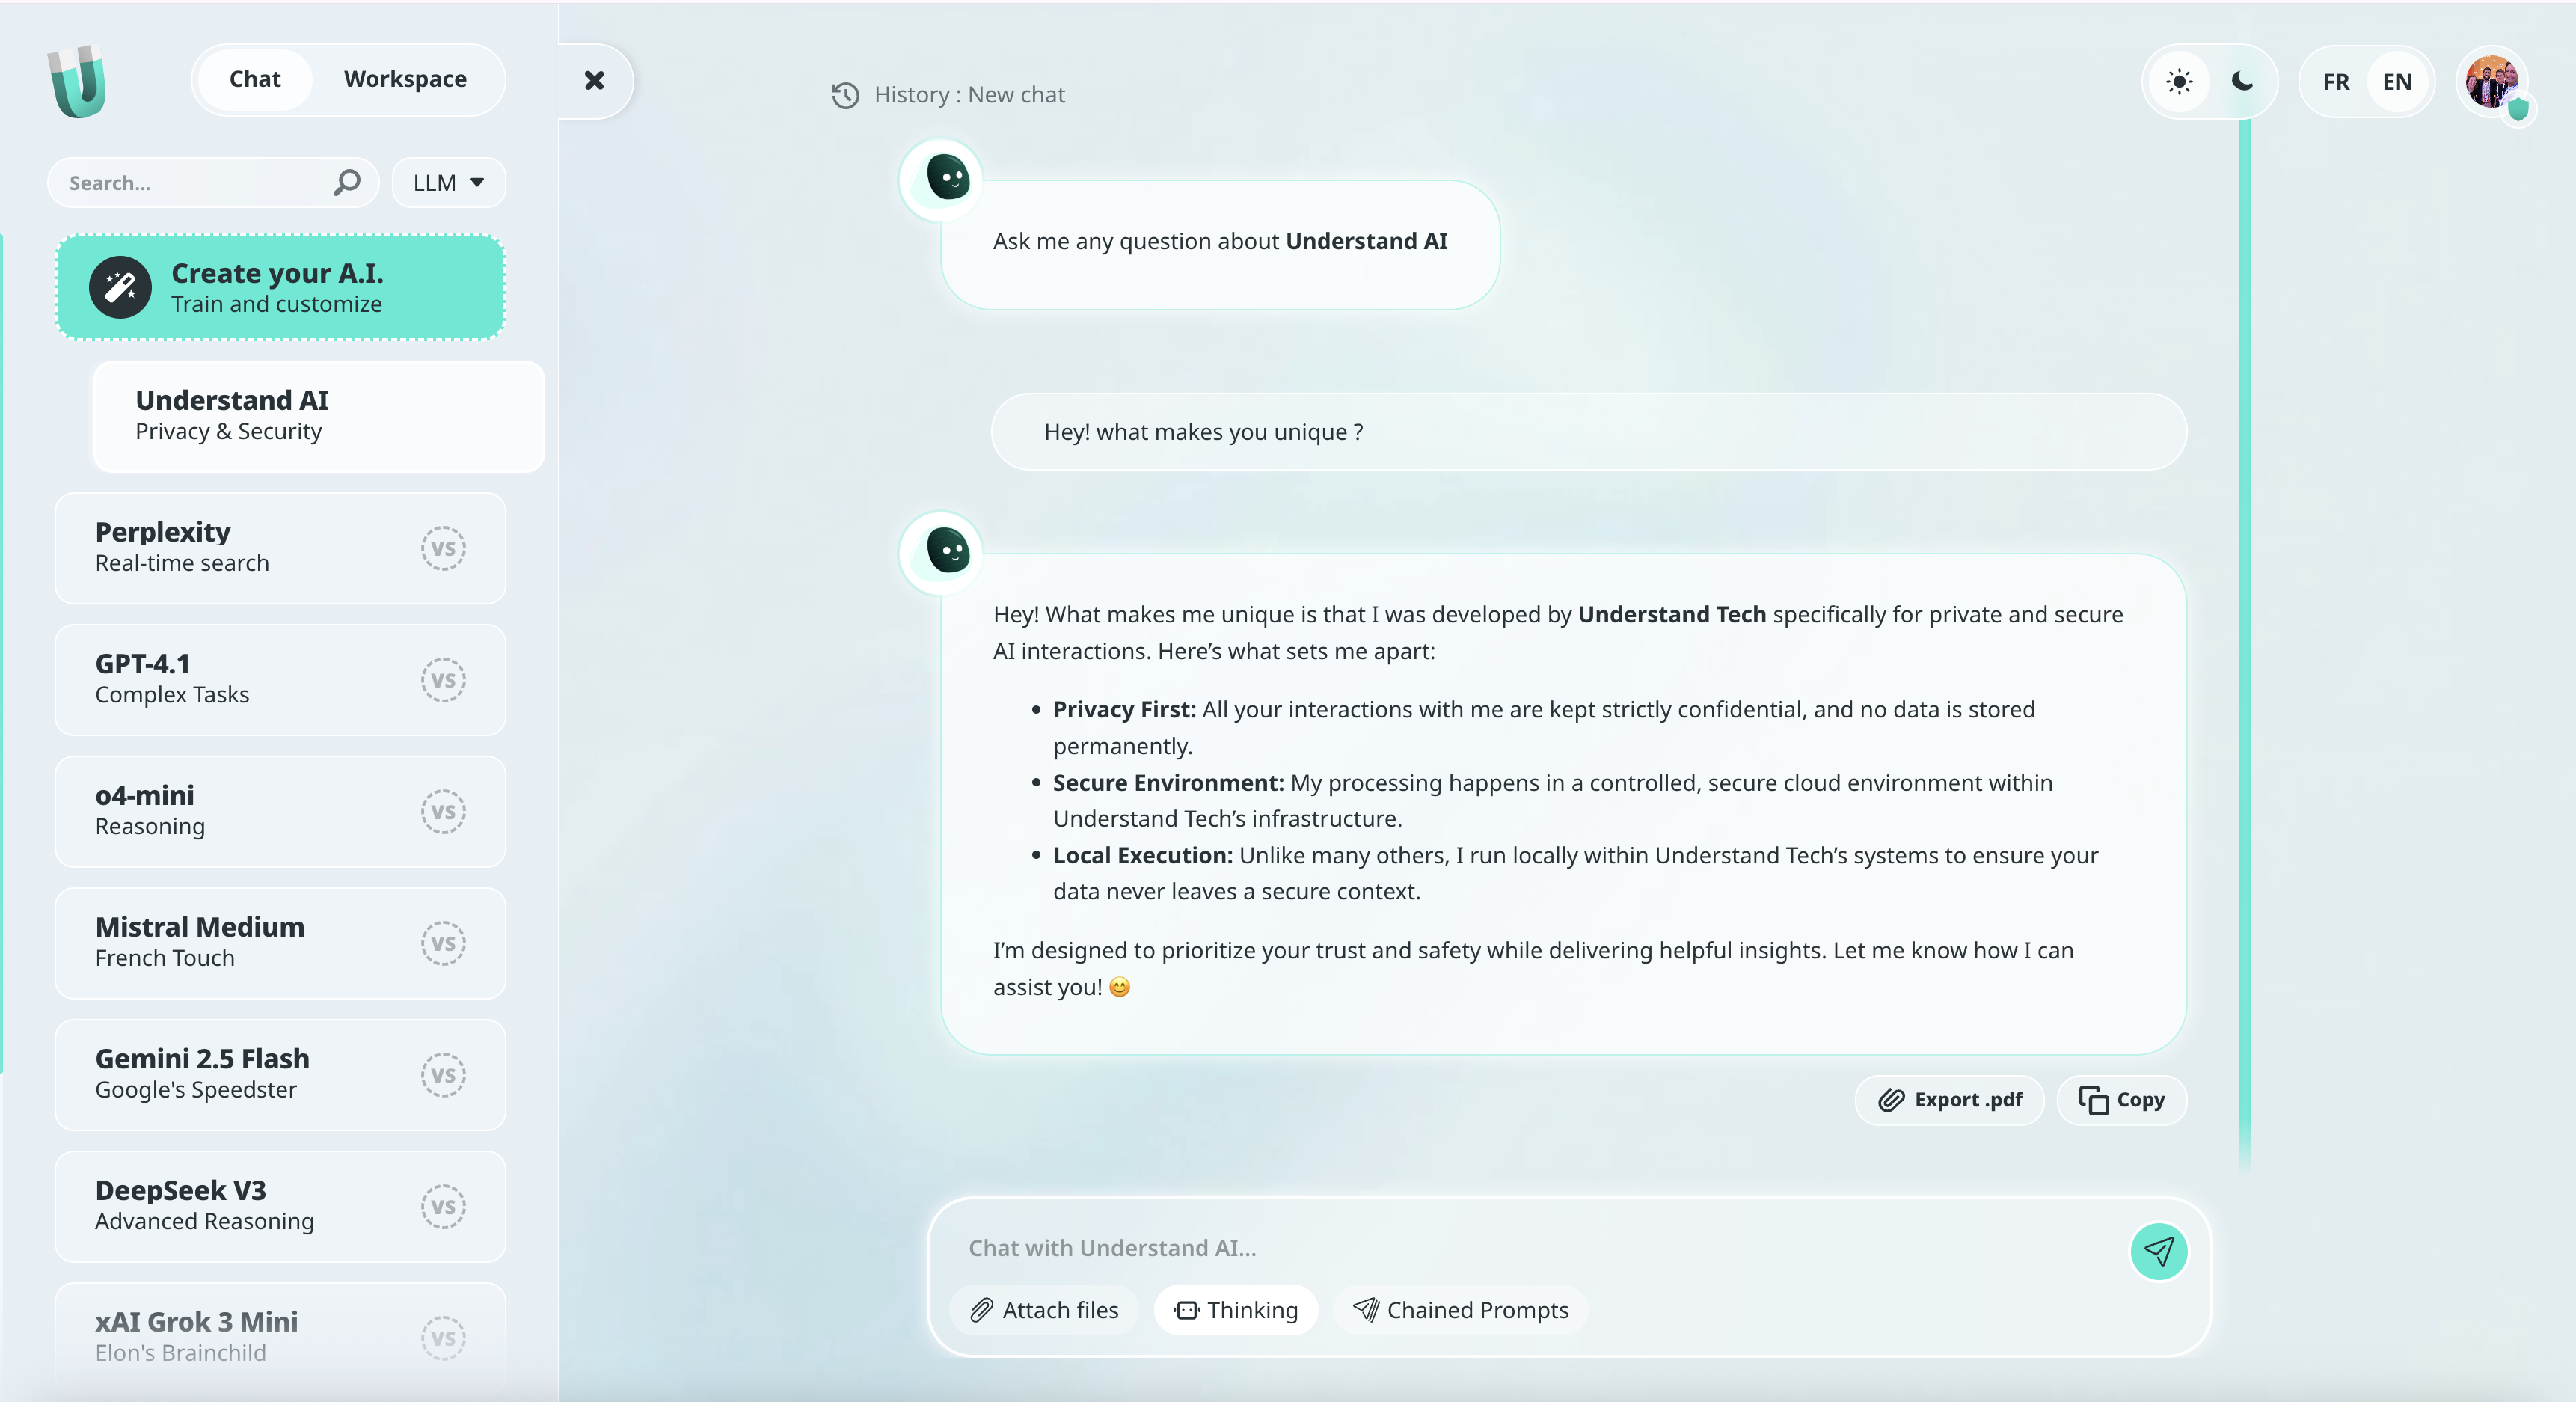Collapse the sidebar with the X button
Screen dimensions: 2576x1402
[594, 81]
